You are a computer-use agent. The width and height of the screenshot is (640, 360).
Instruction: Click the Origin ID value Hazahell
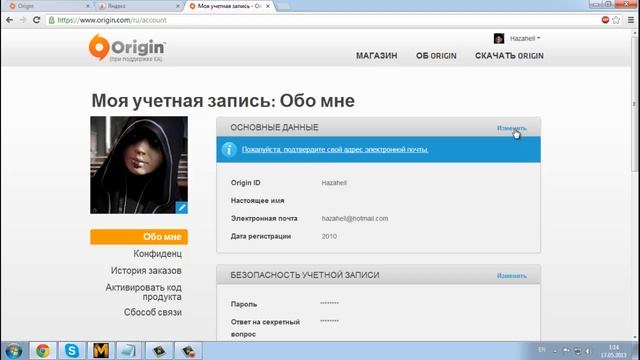(334, 183)
